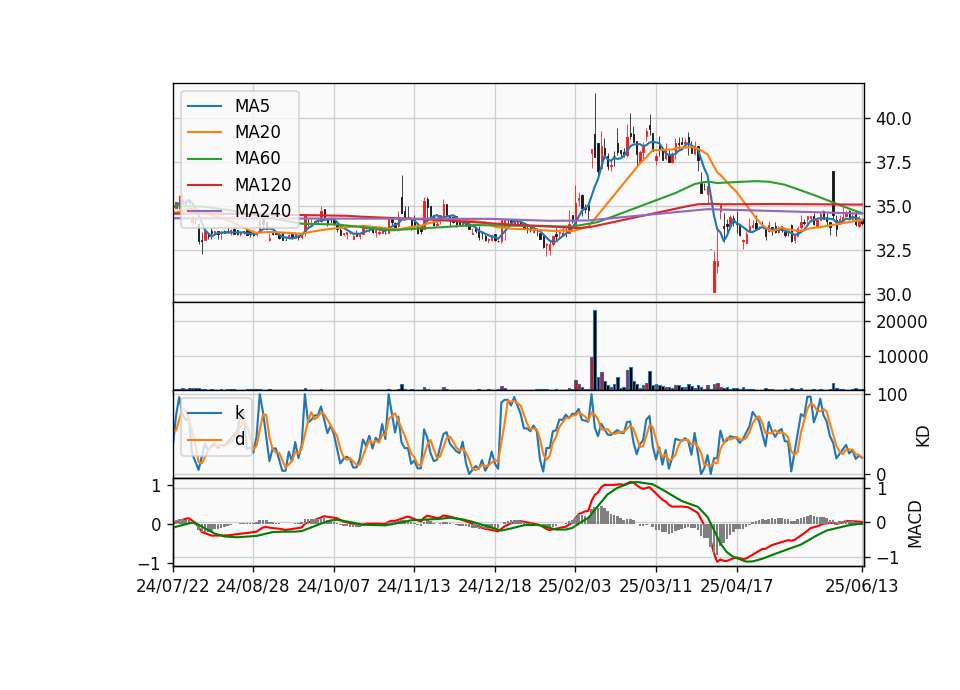The width and height of the screenshot is (960, 690).
Task: Click the k legend label in KD panel
Action: tap(239, 413)
